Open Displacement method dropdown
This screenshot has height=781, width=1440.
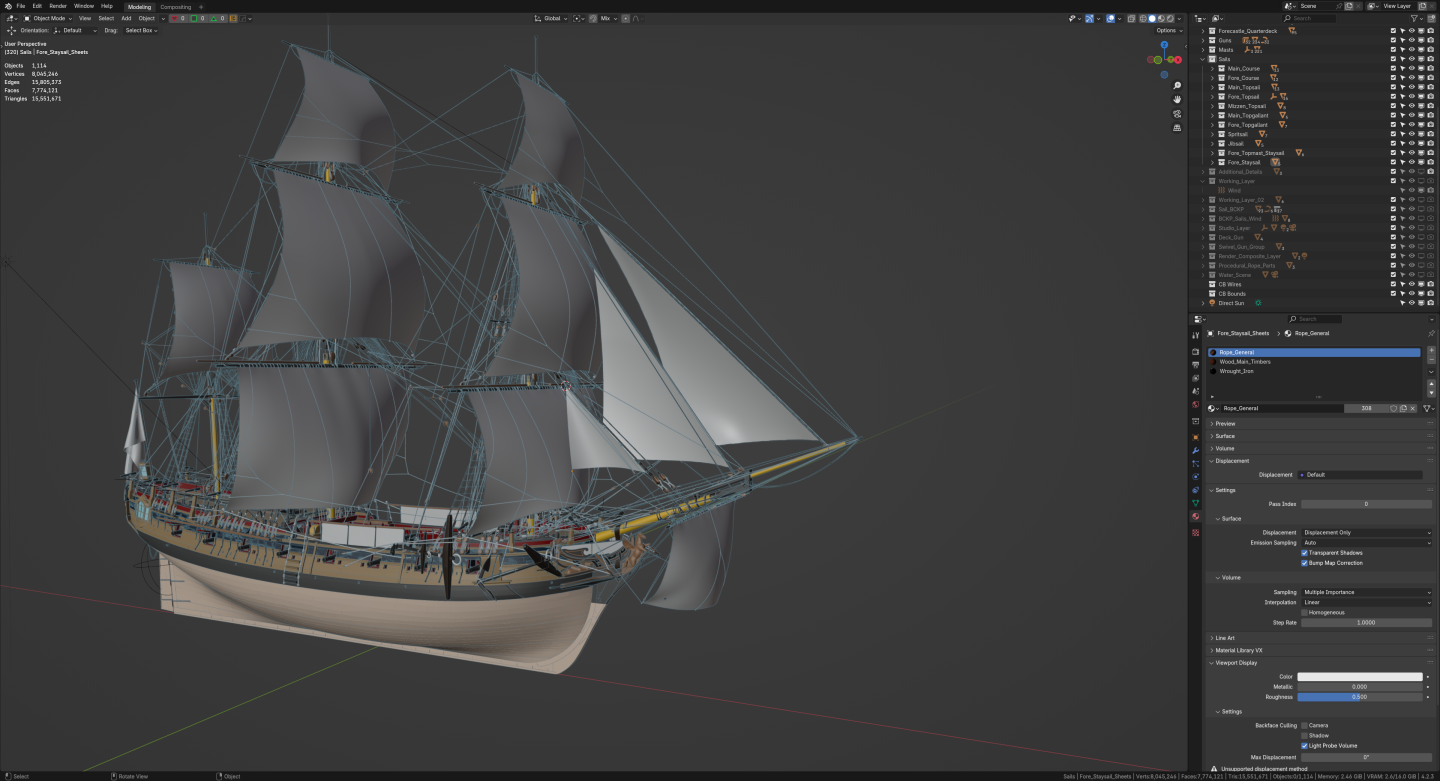pos(1366,533)
